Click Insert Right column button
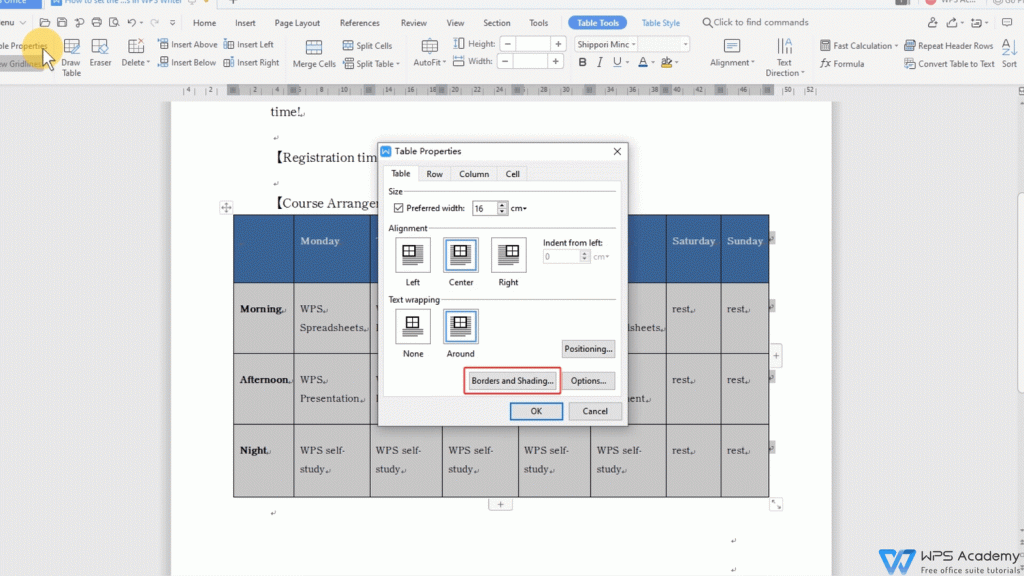This screenshot has width=1024, height=576. (251, 63)
